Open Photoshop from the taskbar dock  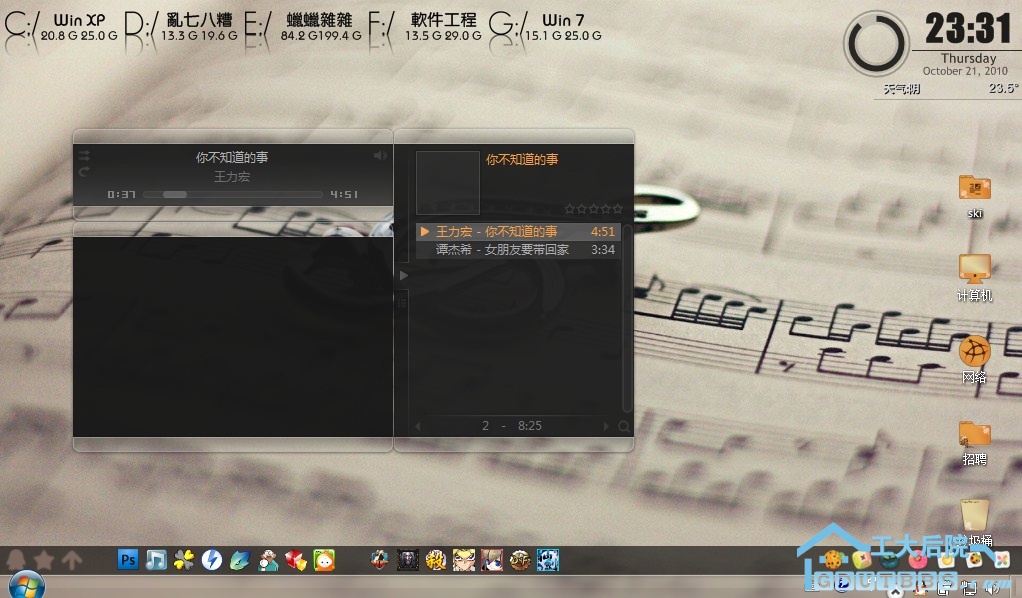tap(127, 560)
